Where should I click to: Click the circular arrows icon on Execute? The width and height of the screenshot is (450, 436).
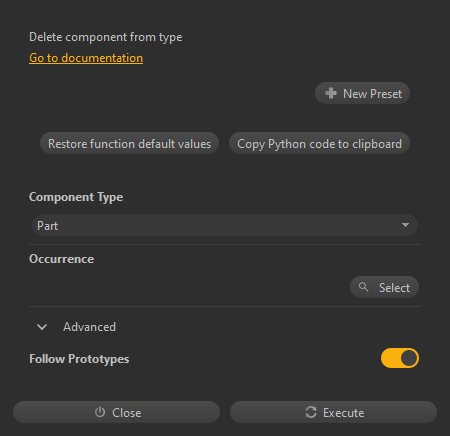point(311,412)
